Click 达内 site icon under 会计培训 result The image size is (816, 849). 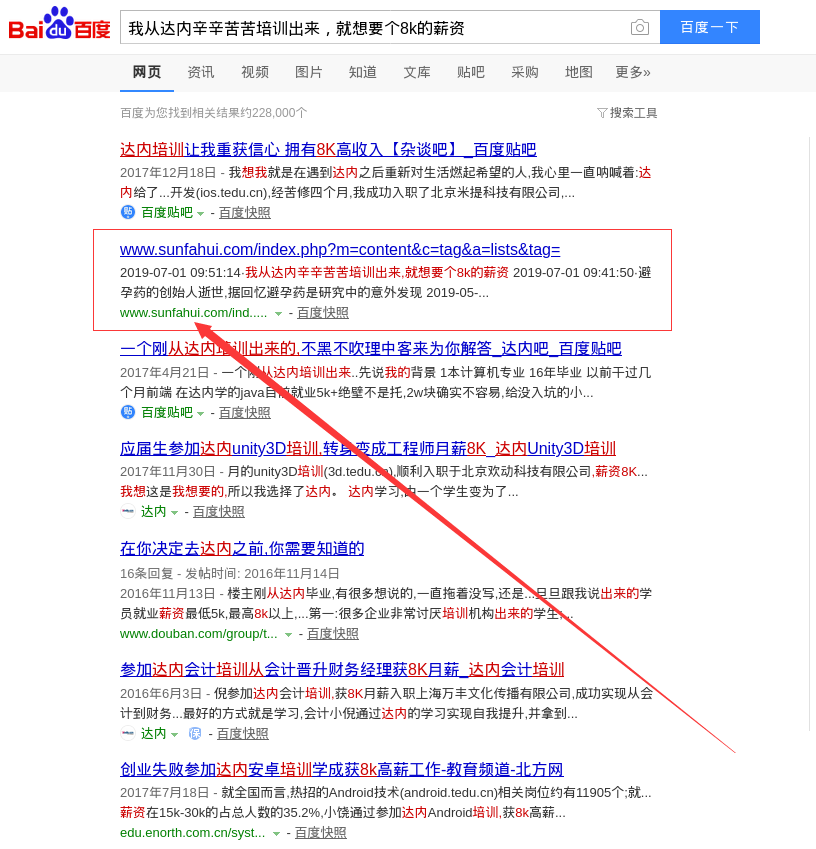[128, 733]
